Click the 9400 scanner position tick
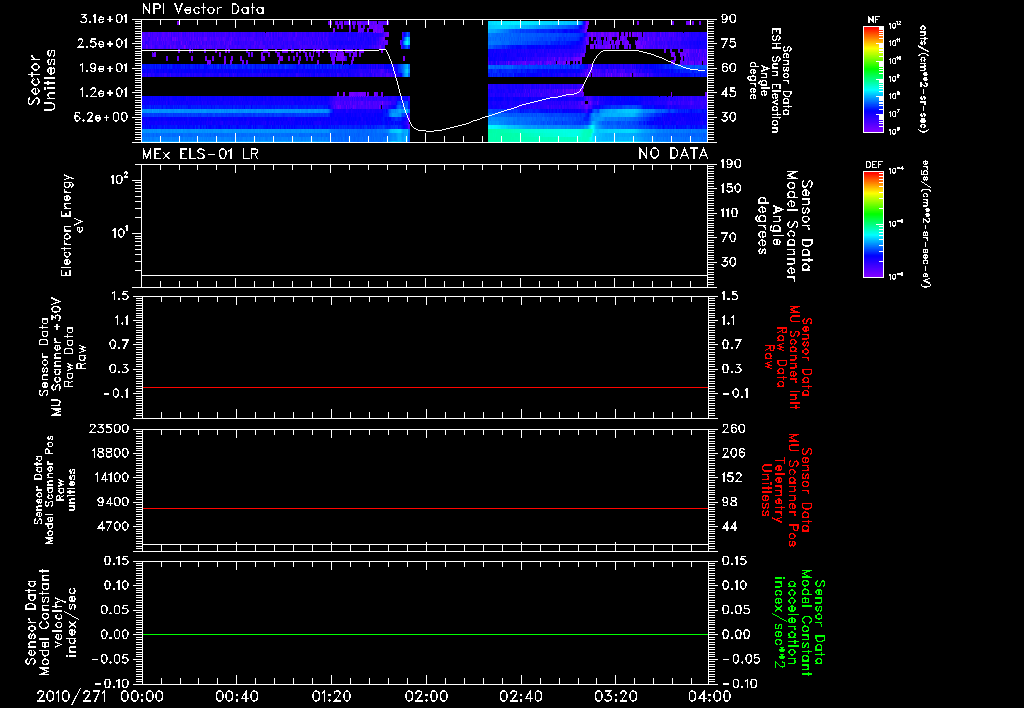 click(113, 502)
